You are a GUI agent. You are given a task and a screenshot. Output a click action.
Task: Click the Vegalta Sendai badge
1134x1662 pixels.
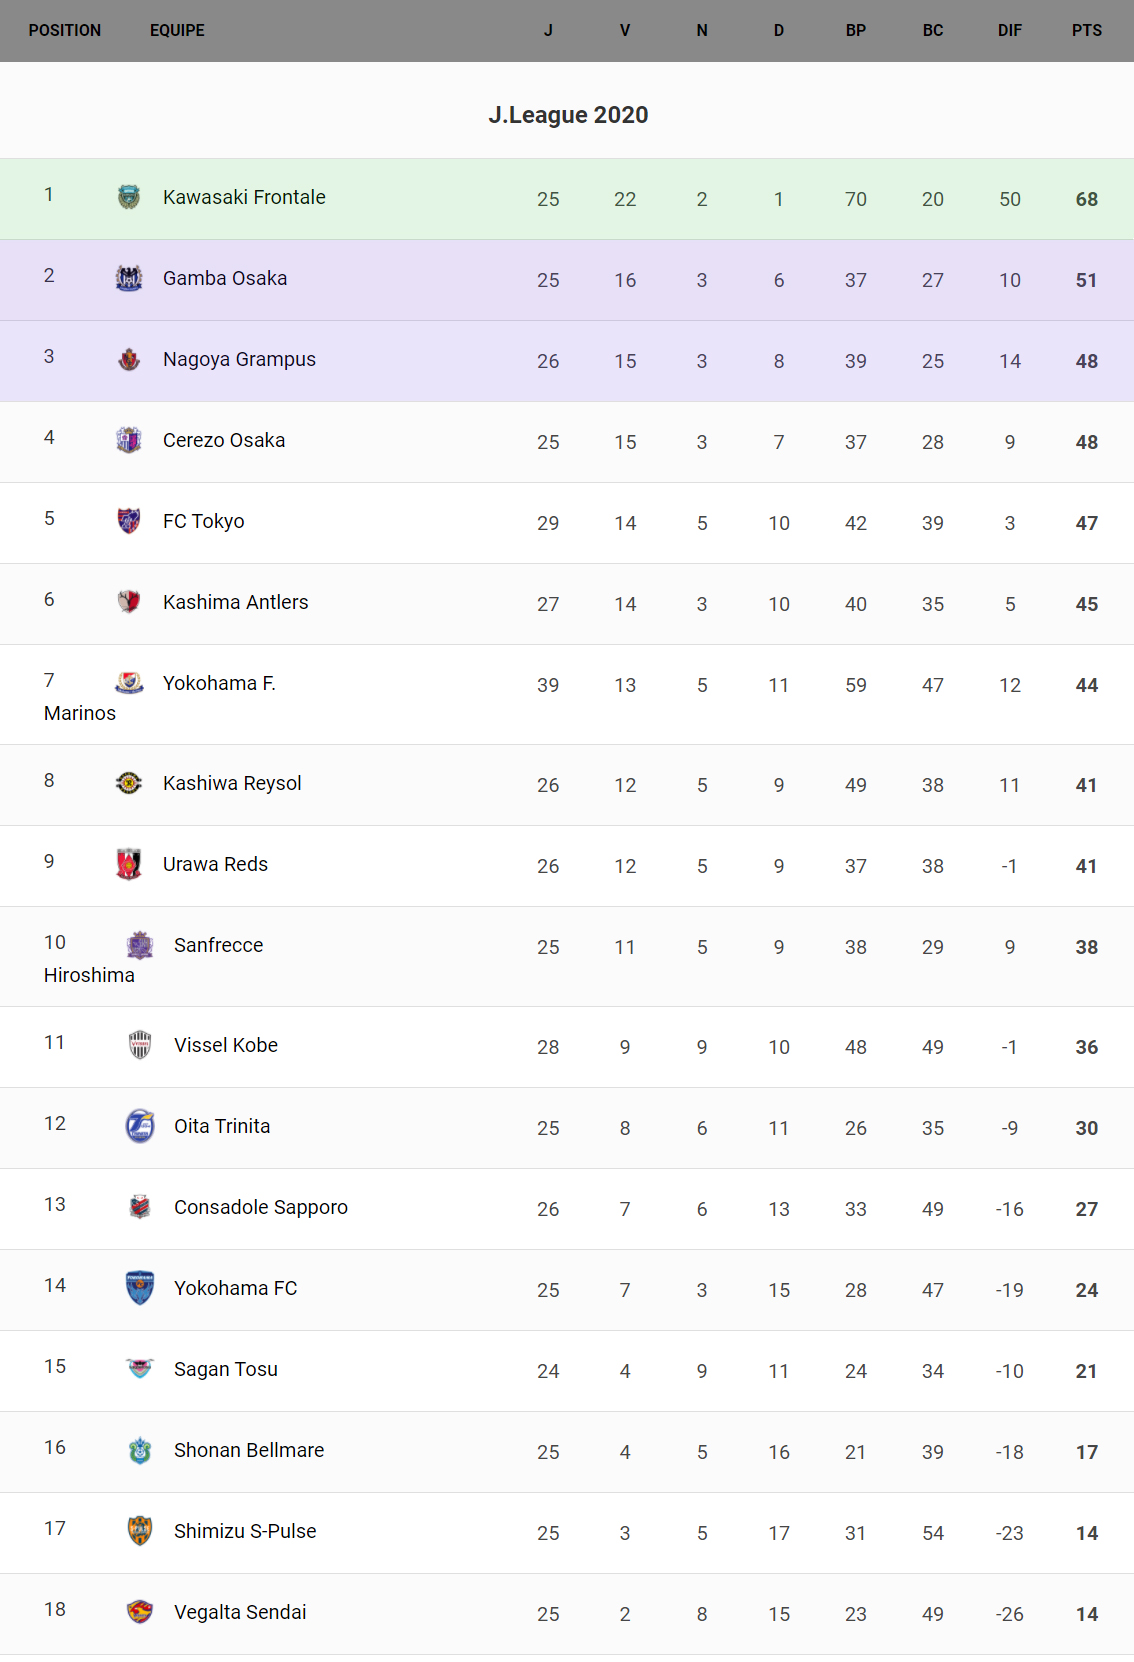click(140, 1612)
